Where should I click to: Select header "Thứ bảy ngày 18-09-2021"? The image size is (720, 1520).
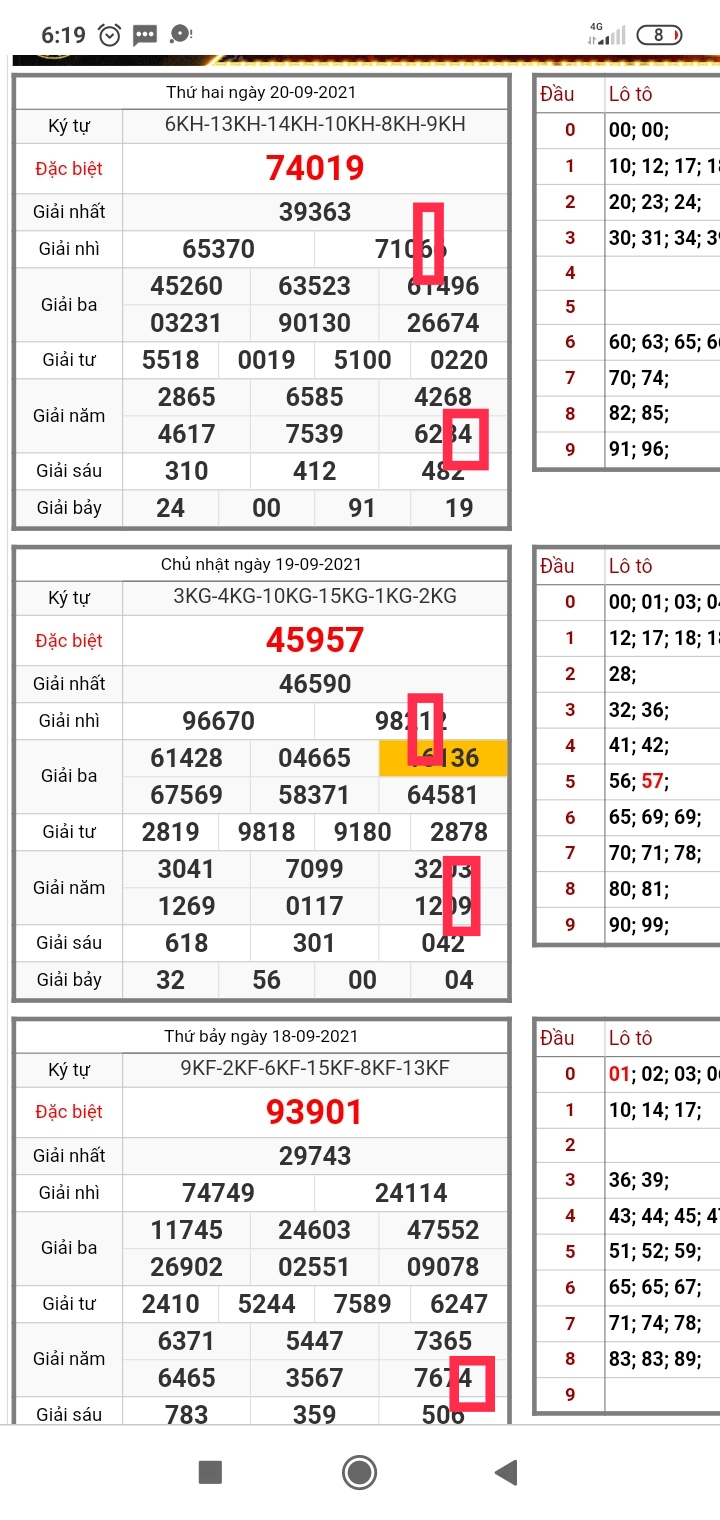click(x=261, y=1037)
